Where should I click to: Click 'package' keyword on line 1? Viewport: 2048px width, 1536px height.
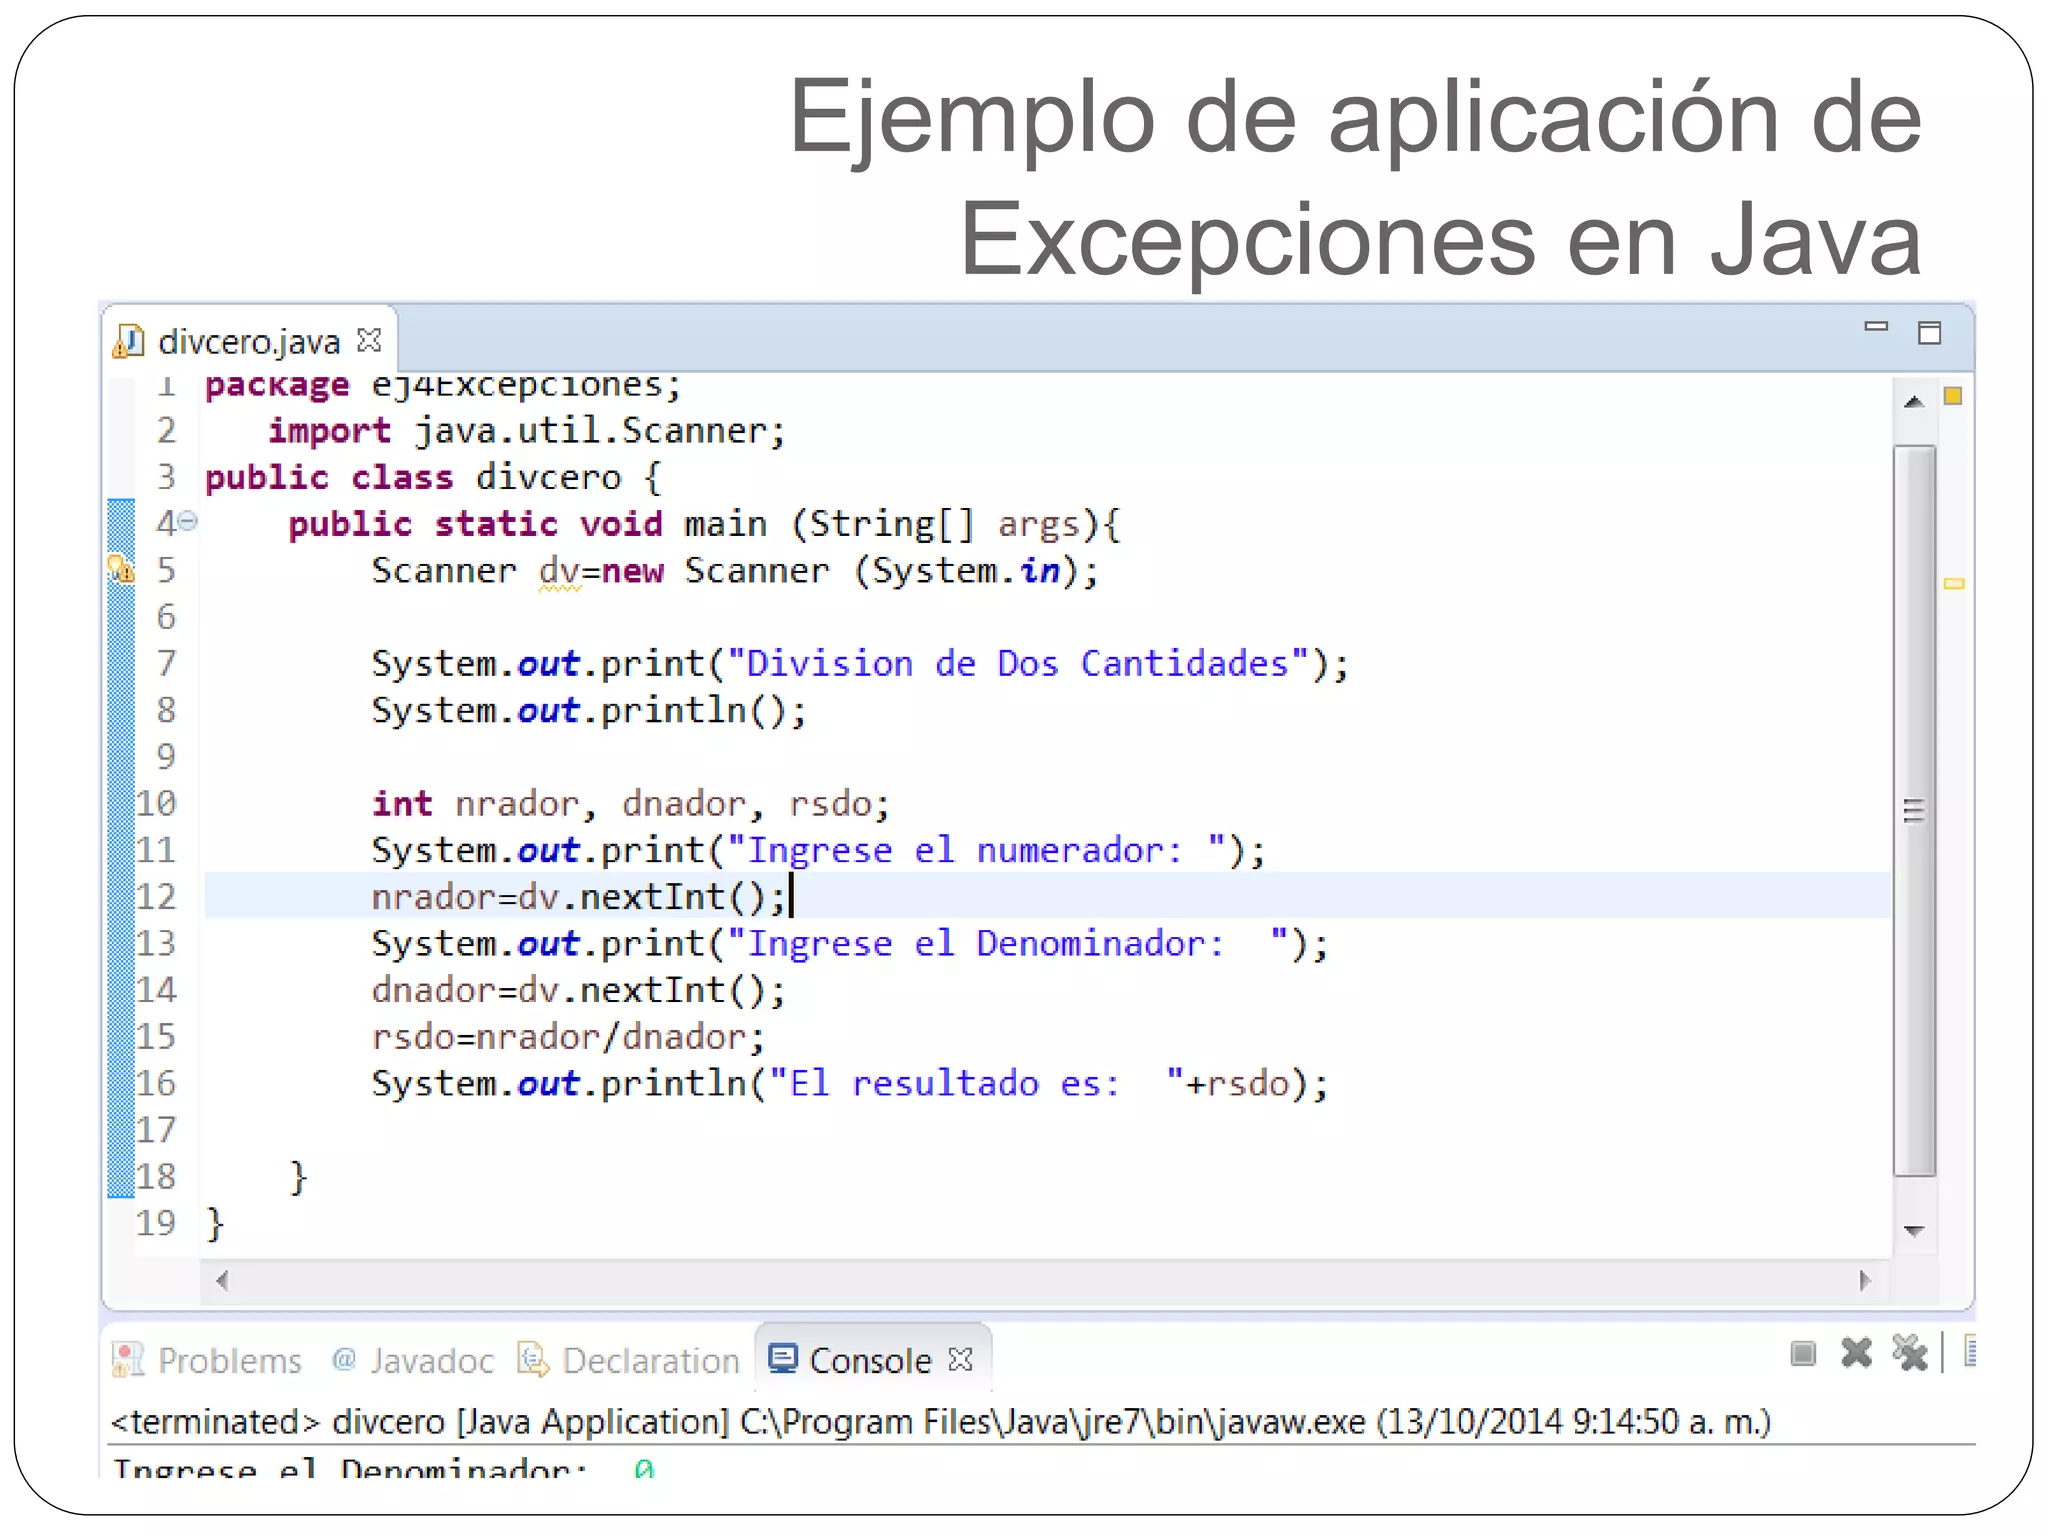[277, 386]
